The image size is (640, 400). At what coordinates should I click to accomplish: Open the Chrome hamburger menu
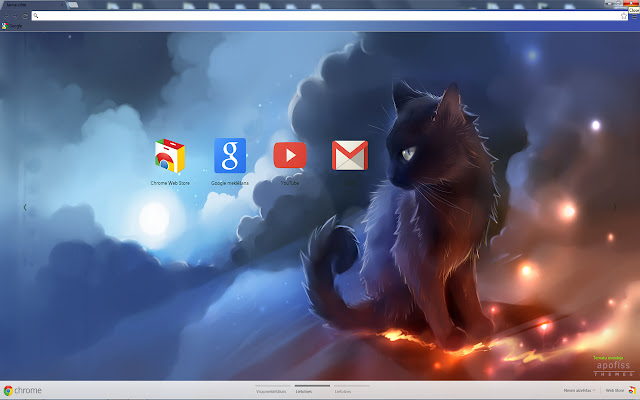pyautogui.click(x=634, y=16)
